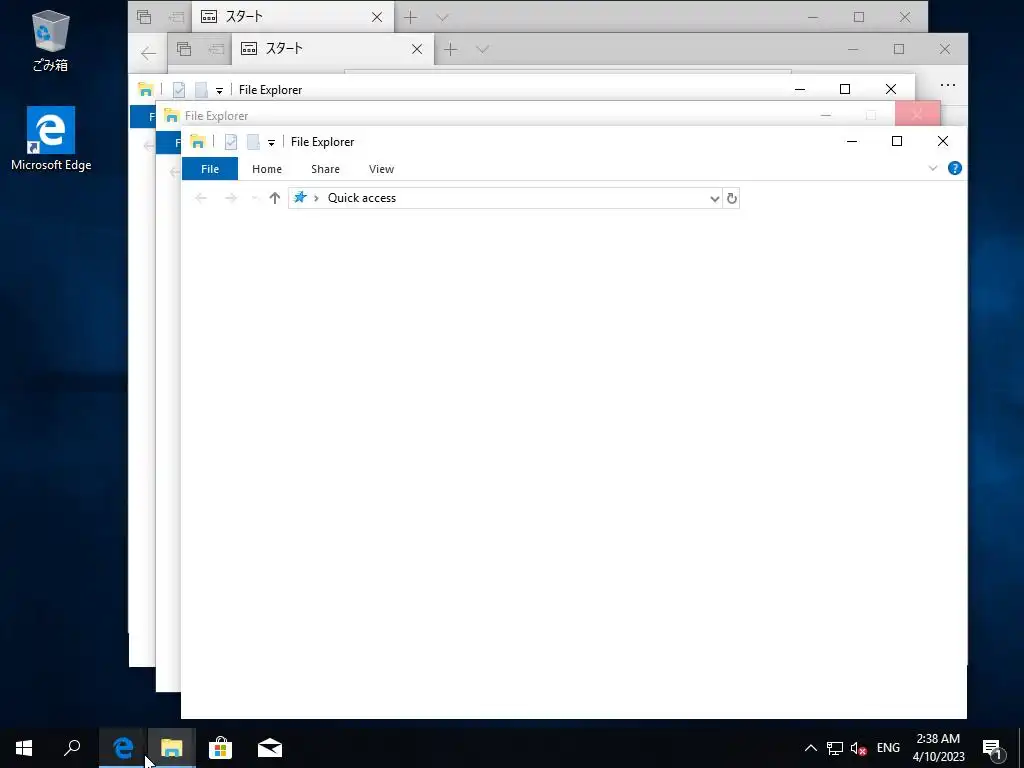Close the スタート tab in the rearmost Edge window
Screen dimensions: 1024x768
(x=377, y=17)
